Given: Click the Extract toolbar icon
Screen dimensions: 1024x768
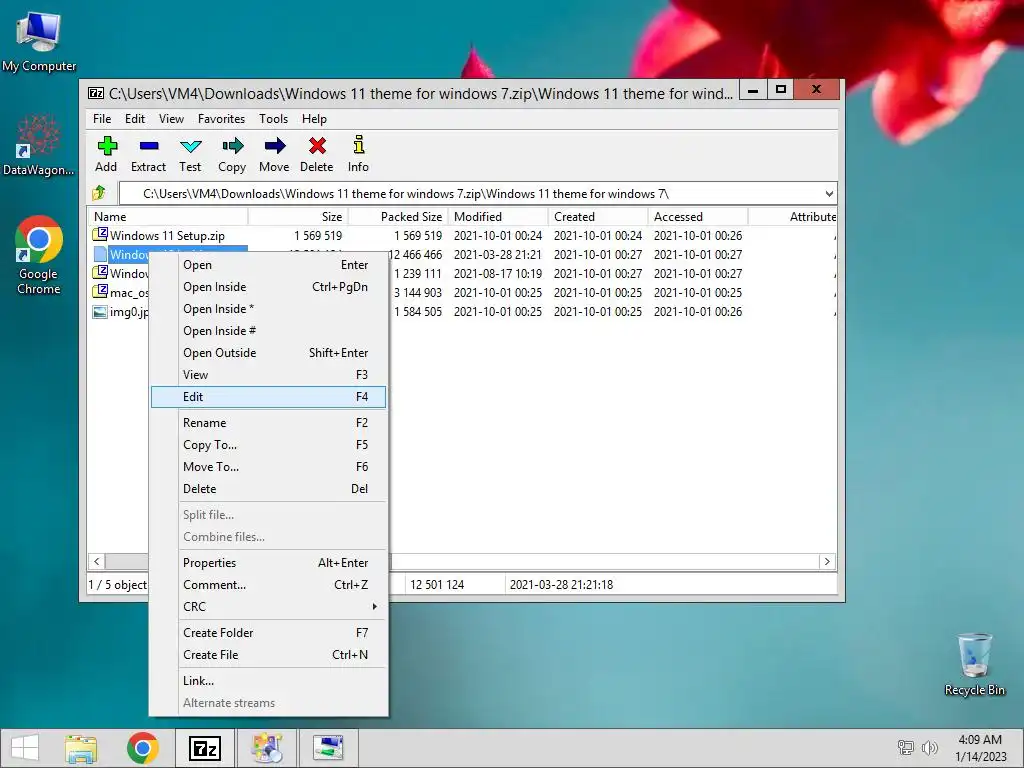Looking at the screenshot, I should [149, 146].
